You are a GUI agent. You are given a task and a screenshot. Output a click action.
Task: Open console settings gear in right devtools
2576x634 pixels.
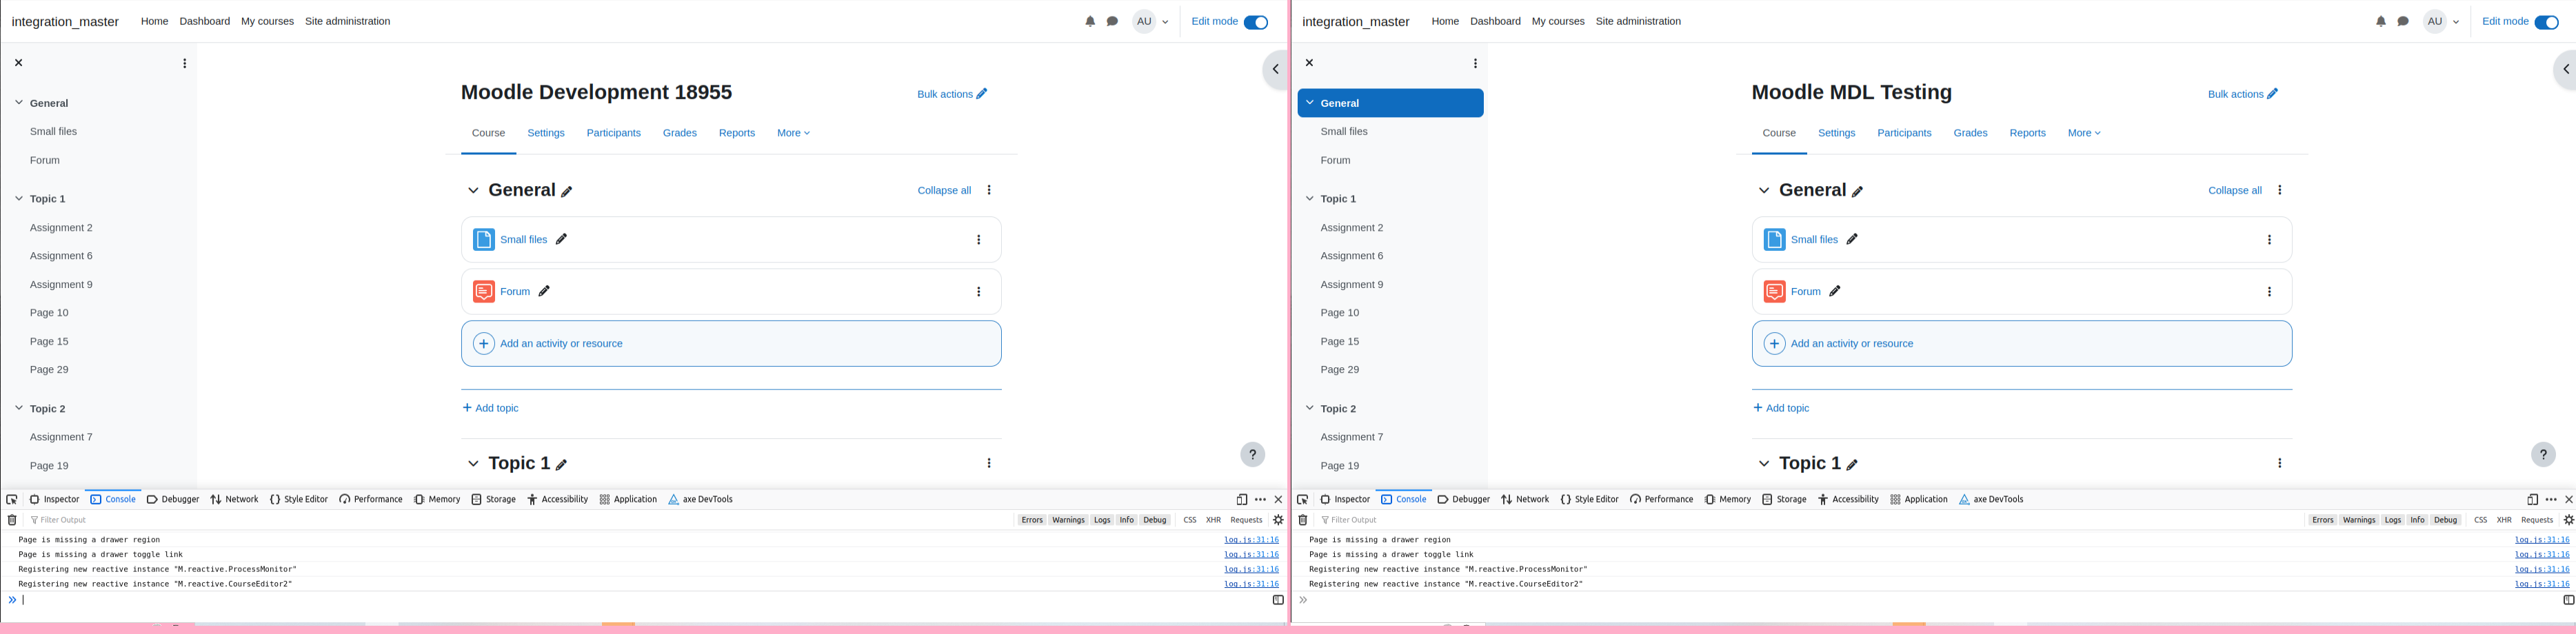pos(2568,520)
